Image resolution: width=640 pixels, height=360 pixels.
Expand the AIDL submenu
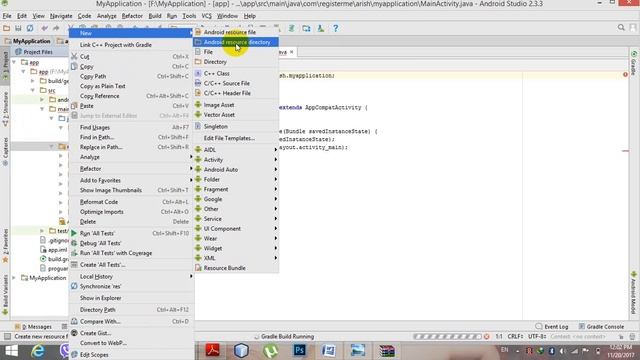pos(236,150)
